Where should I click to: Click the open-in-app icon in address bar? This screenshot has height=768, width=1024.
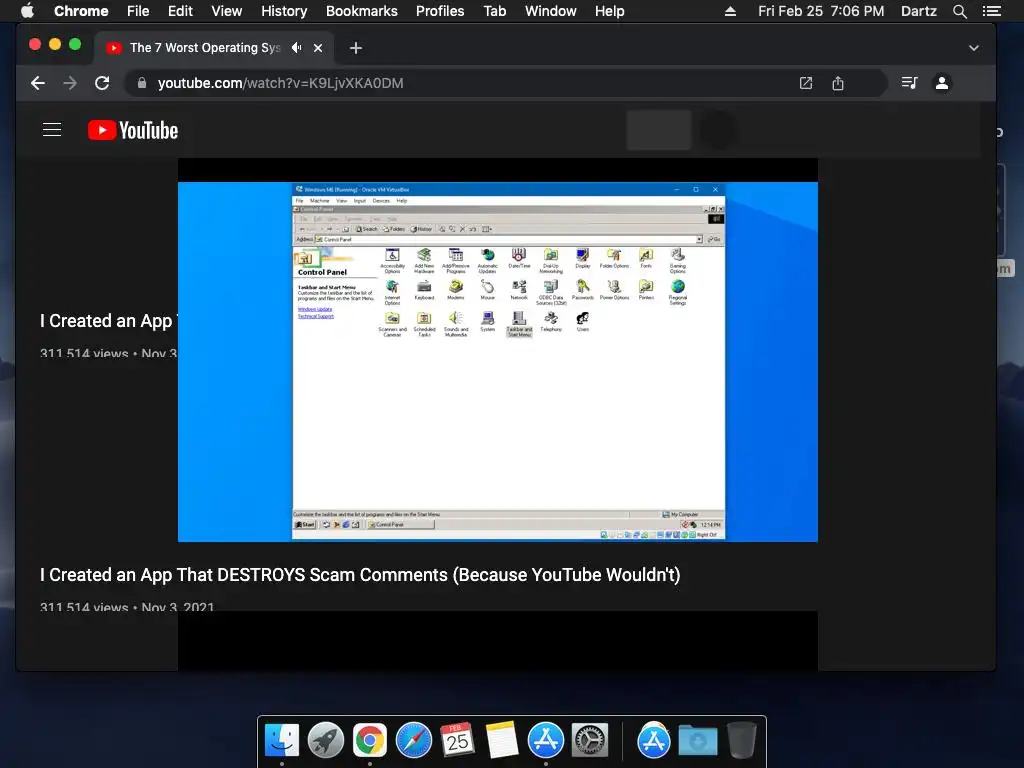pyautogui.click(x=806, y=83)
